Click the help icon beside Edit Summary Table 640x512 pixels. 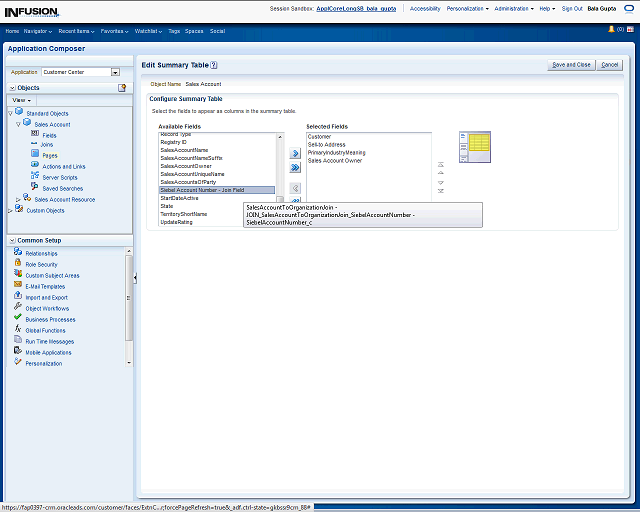click(x=214, y=64)
